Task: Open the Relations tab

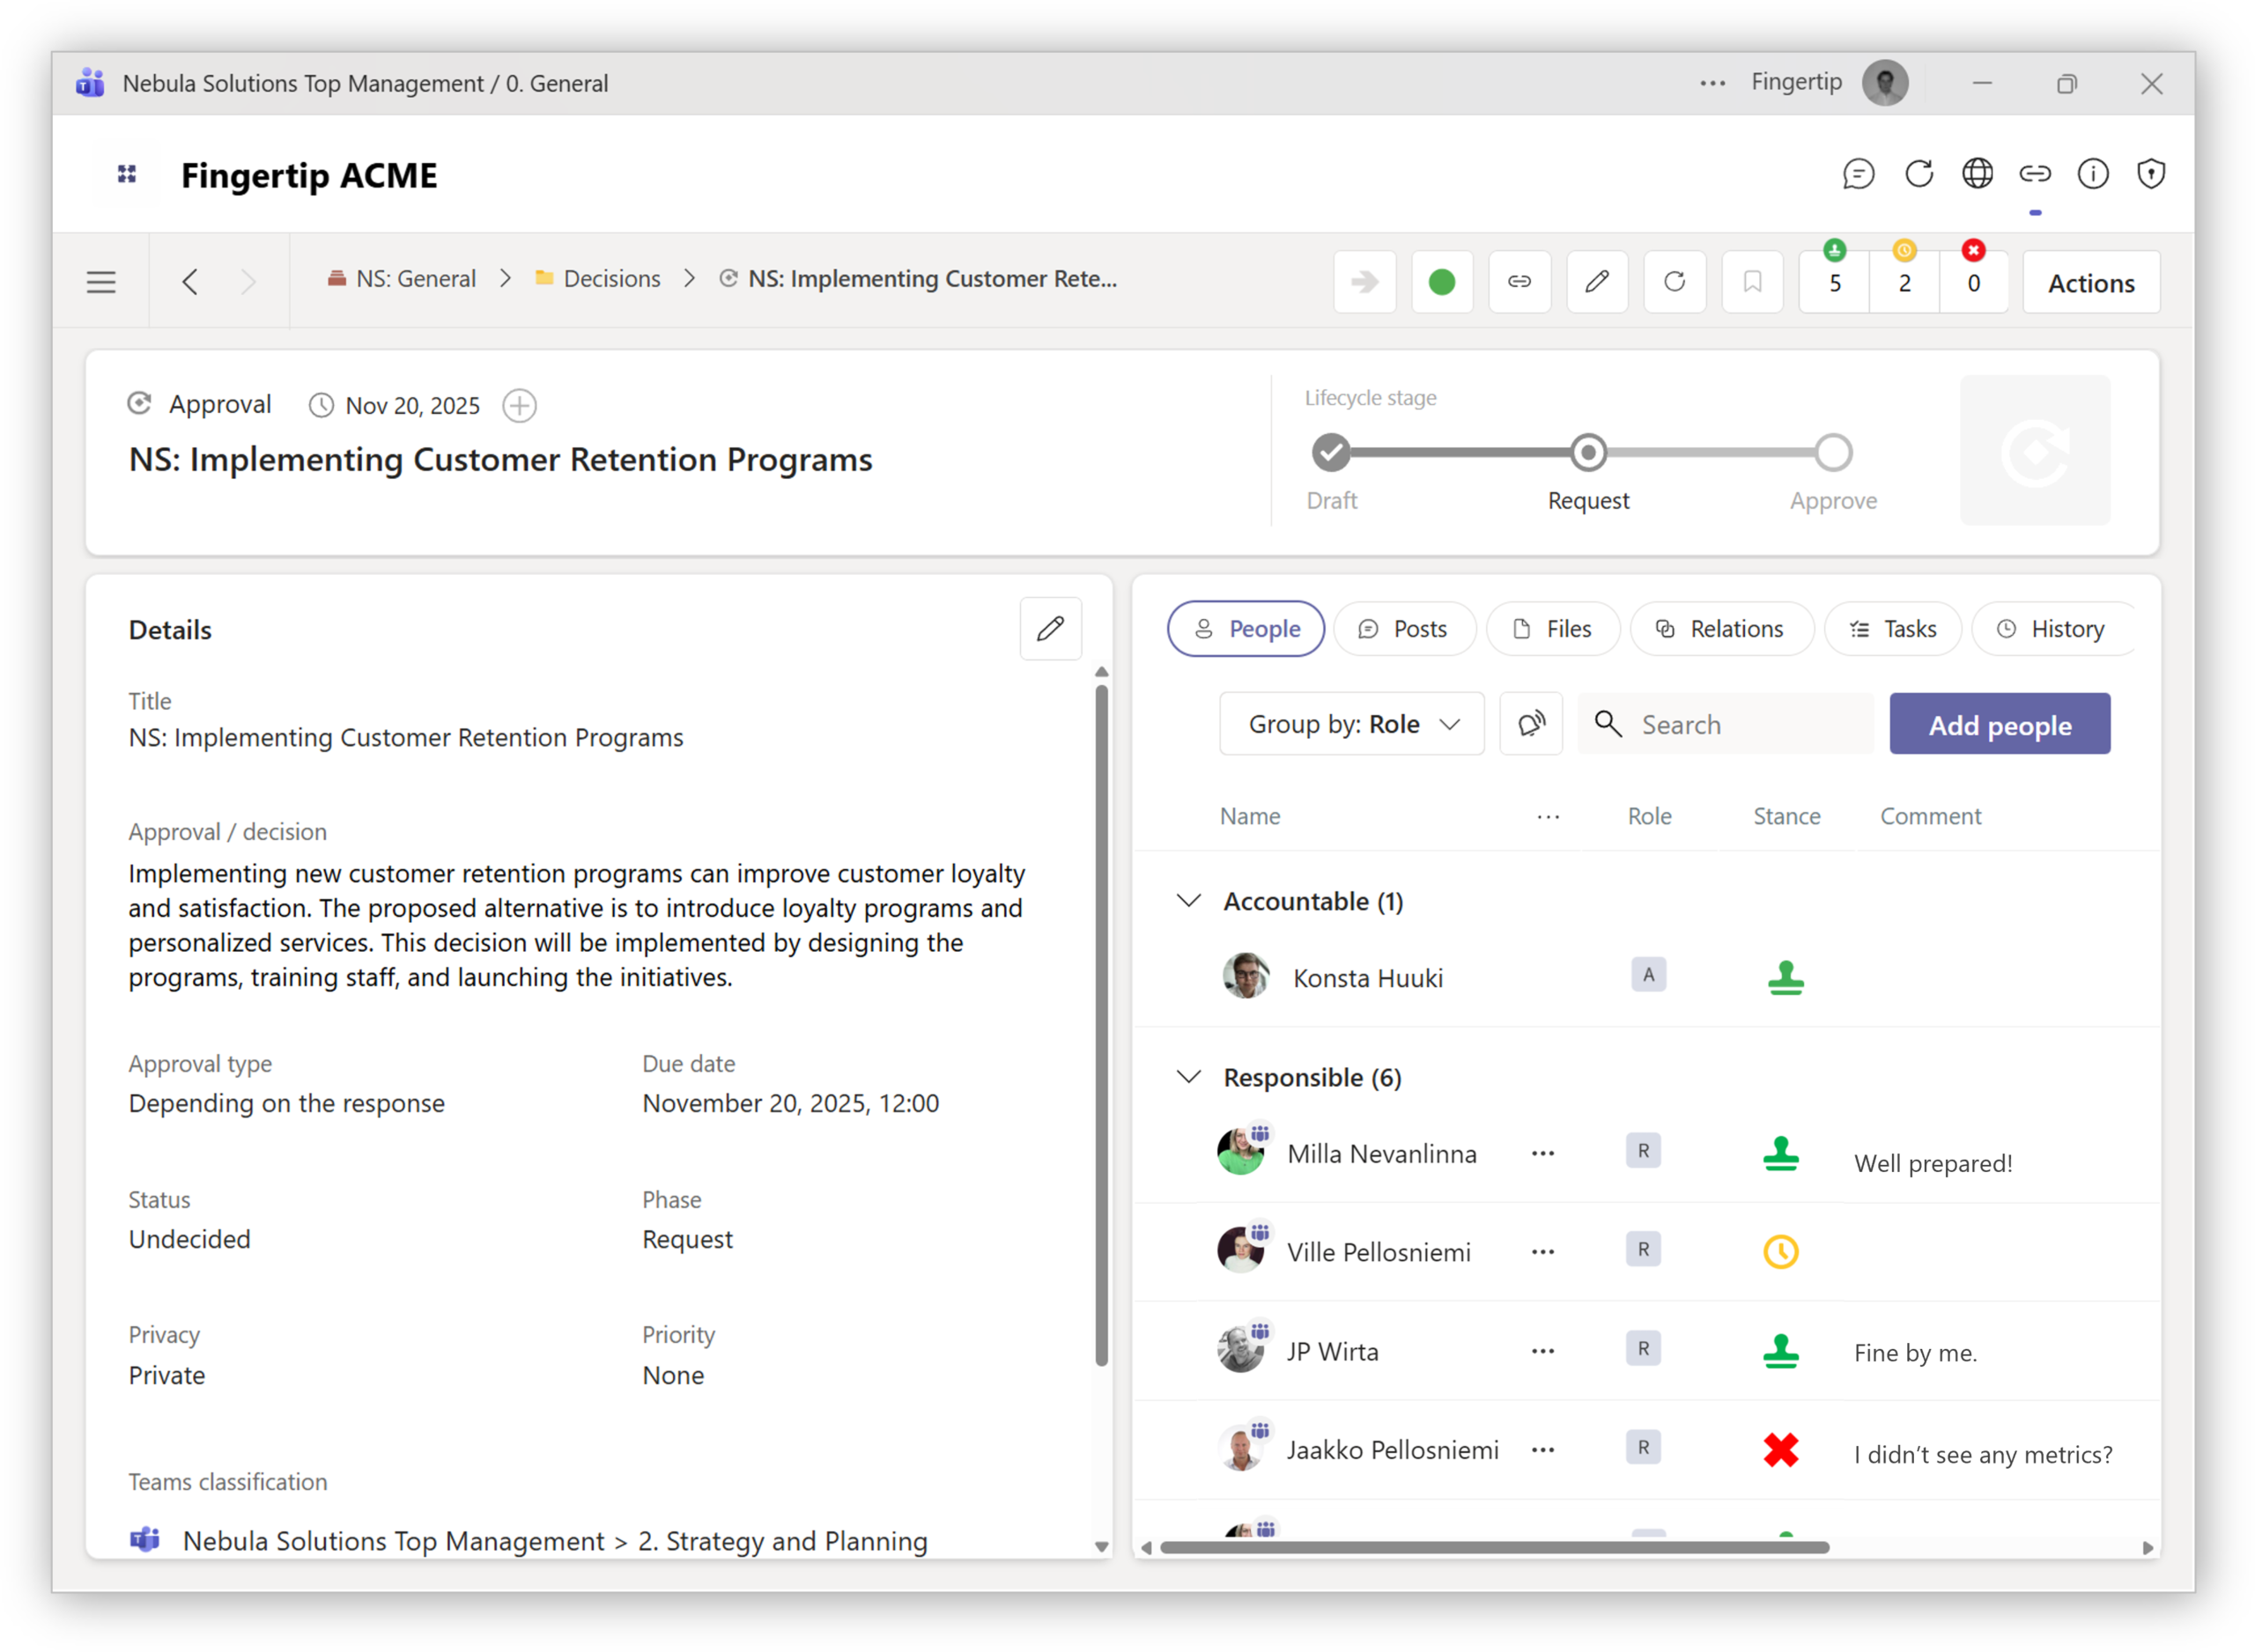Action: click(x=1721, y=629)
